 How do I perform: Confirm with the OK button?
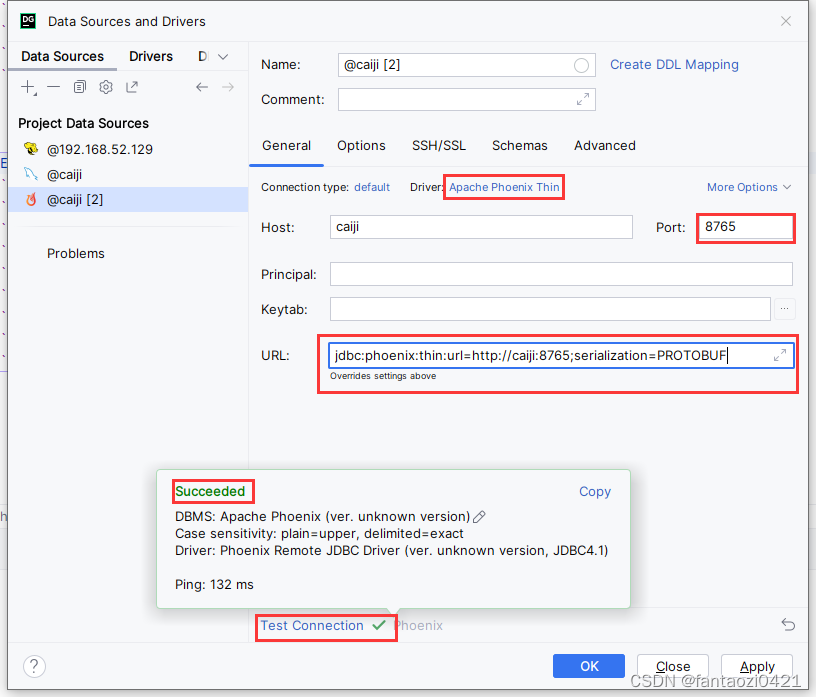point(589,666)
